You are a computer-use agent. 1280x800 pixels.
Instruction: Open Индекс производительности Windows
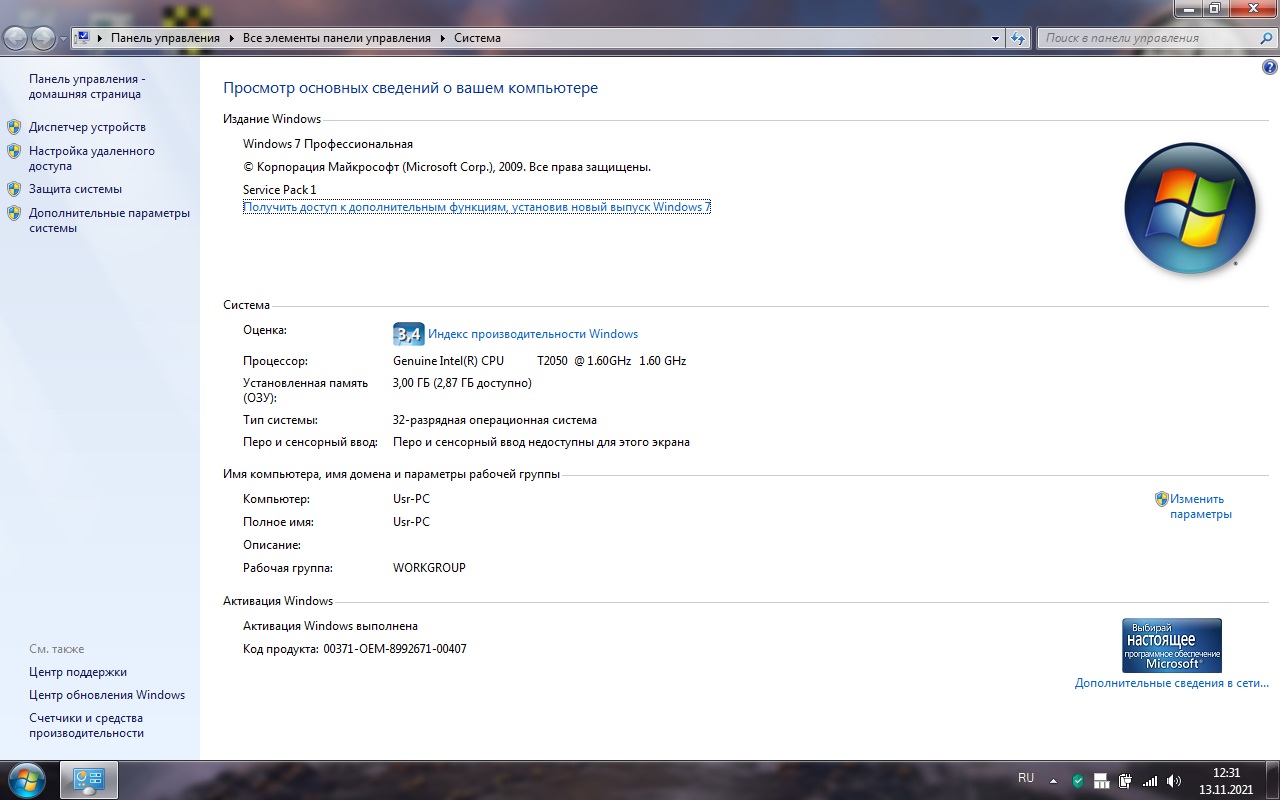point(533,334)
